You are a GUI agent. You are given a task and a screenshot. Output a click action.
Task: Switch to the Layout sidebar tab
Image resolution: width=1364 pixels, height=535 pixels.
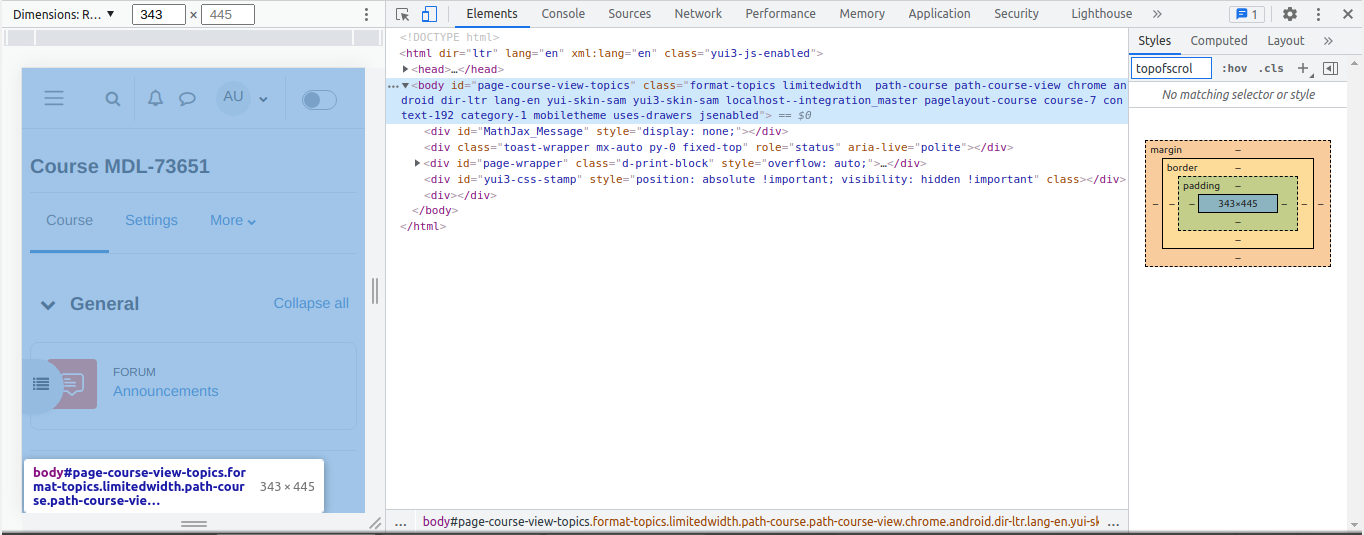[x=1285, y=41]
